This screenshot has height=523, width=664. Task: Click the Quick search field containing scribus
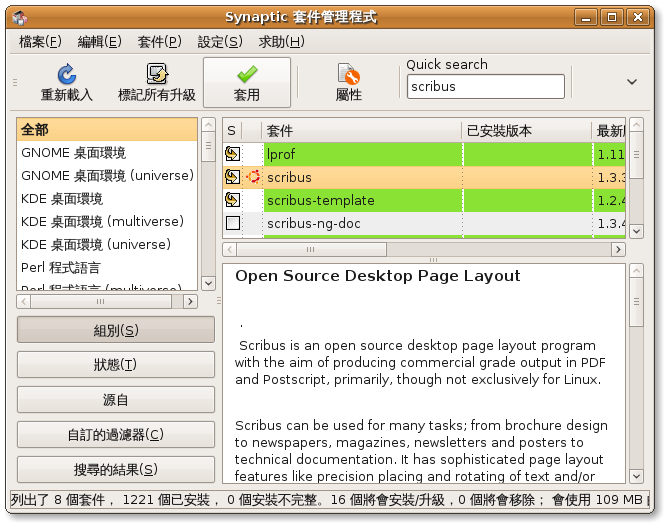coord(486,86)
